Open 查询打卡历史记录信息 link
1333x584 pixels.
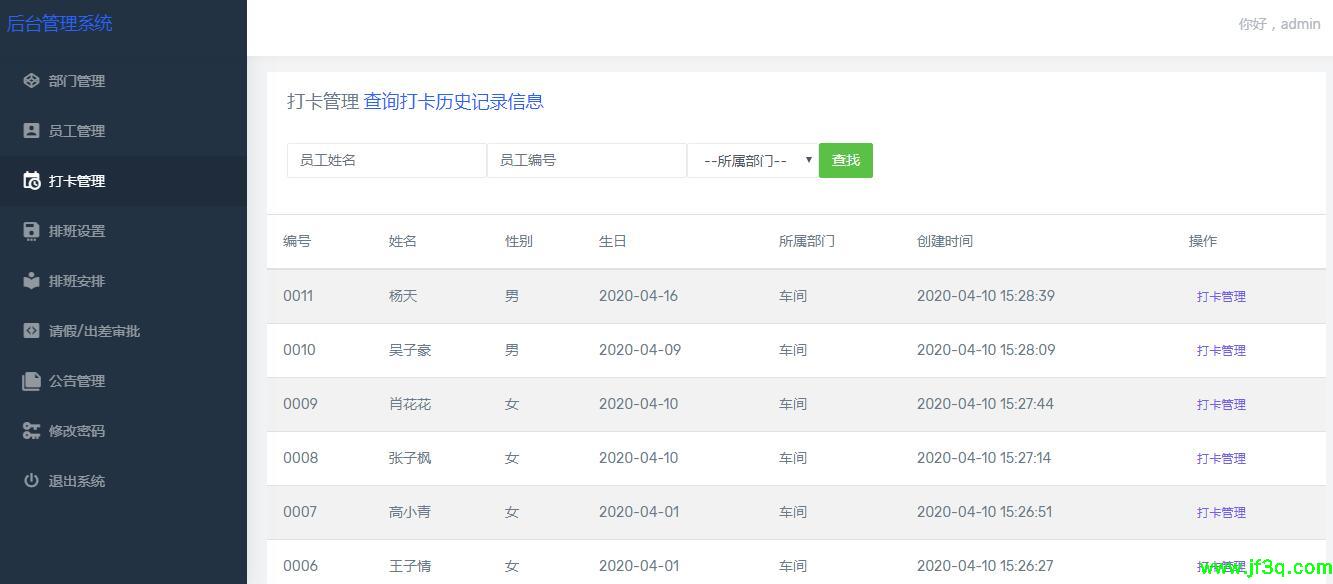[x=453, y=101]
